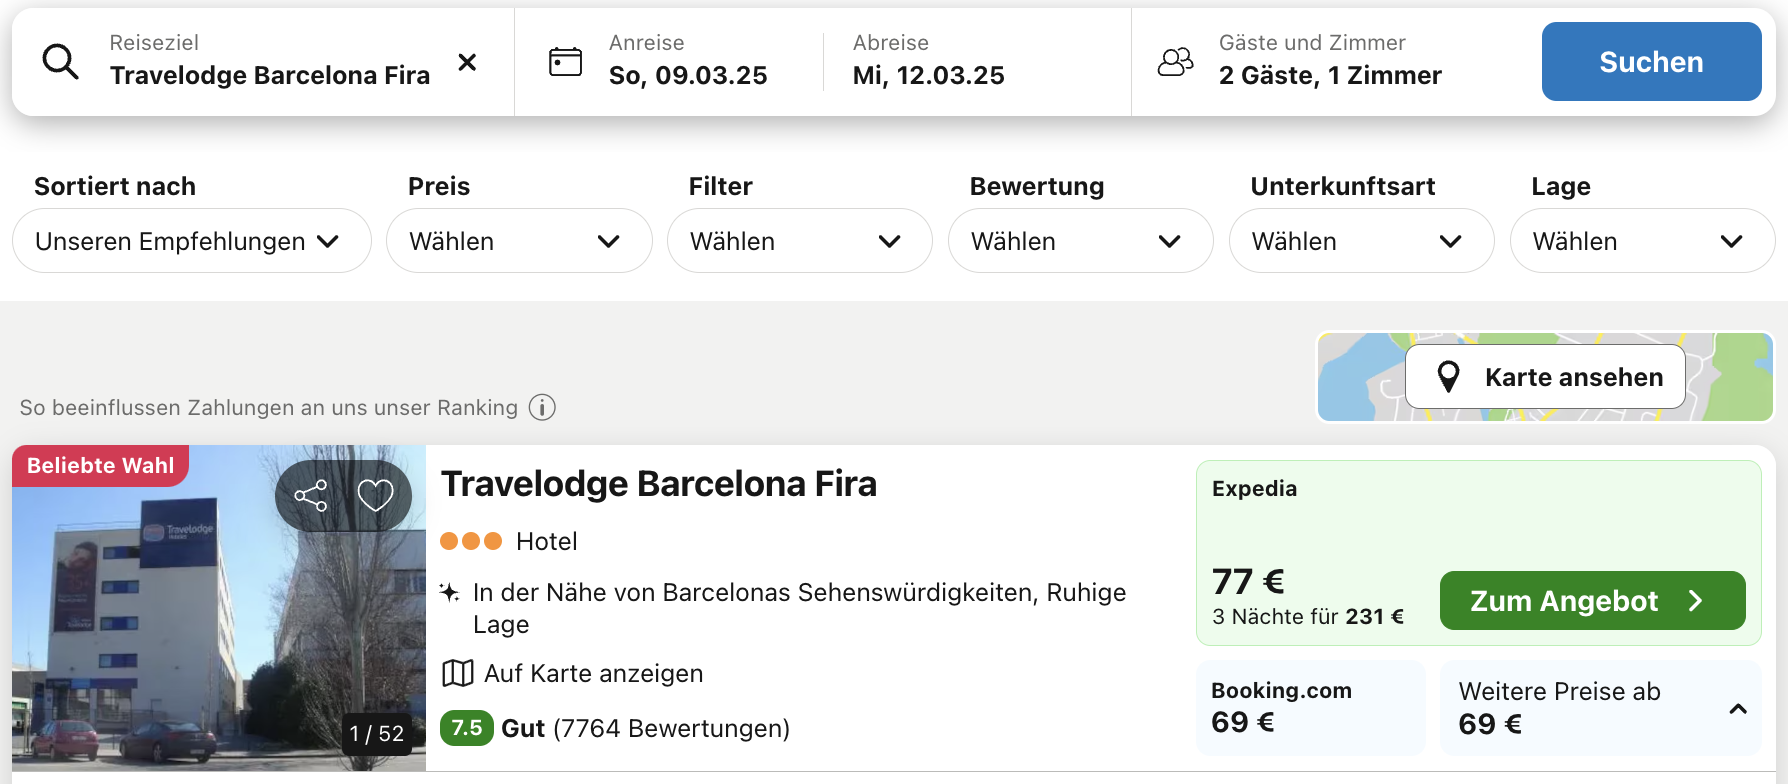Change the Abreise date Mi, 12.03.25
Image resolution: width=1788 pixels, height=784 pixels.
click(x=929, y=62)
